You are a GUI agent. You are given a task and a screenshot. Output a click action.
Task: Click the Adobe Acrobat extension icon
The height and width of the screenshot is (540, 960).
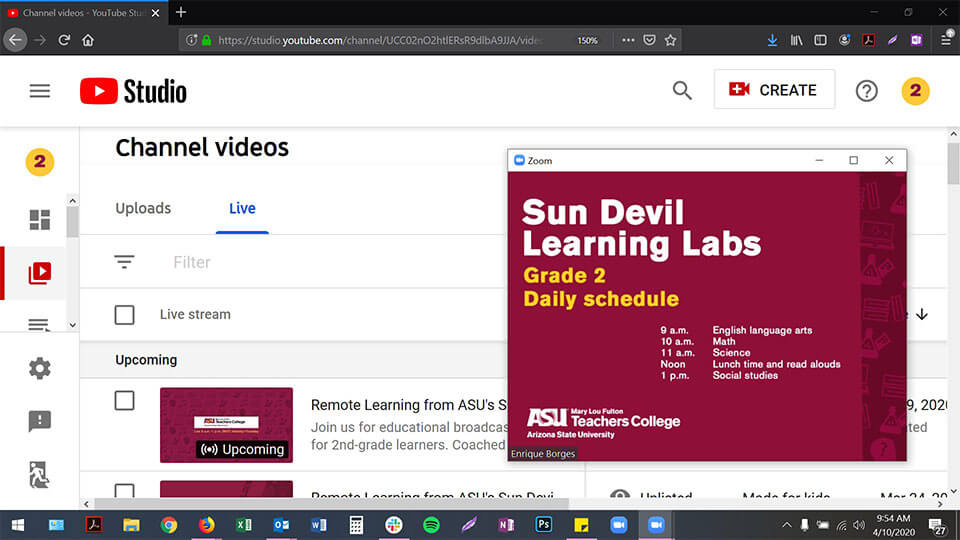[868, 40]
